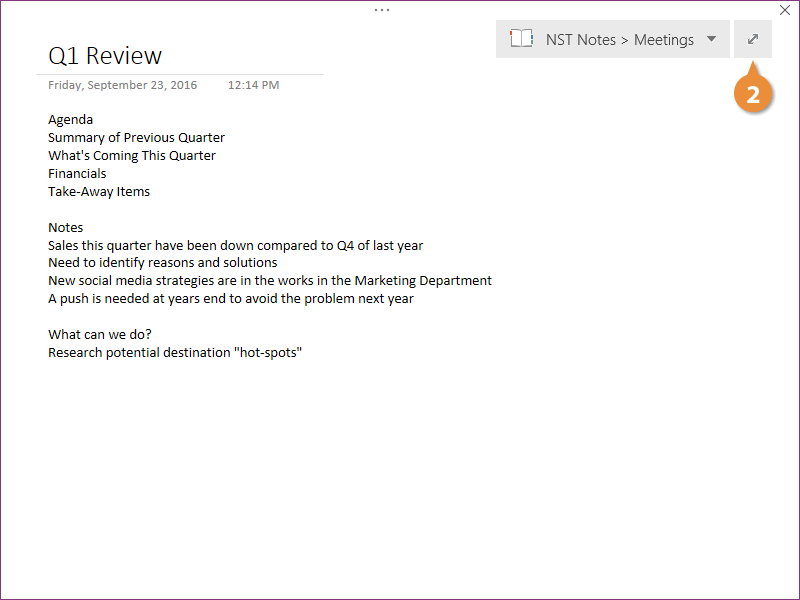The width and height of the screenshot is (800, 600).
Task: Select the 12:14 PM timestamp
Action: (253, 85)
